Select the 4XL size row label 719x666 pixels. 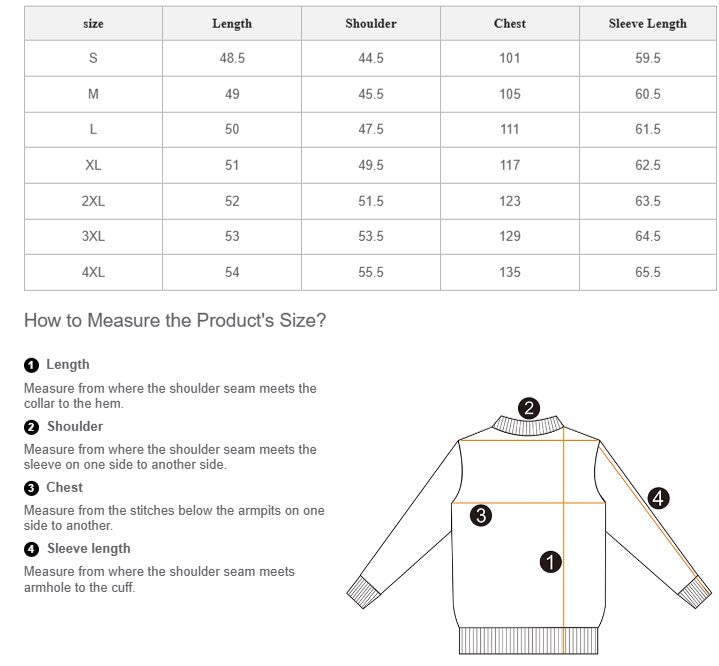[93, 272]
